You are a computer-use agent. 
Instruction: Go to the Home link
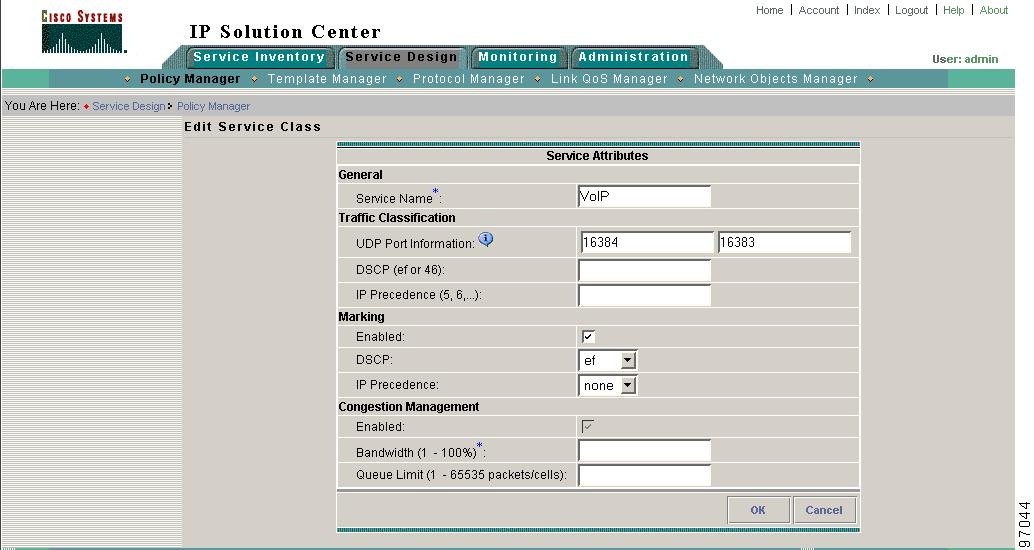tap(770, 11)
